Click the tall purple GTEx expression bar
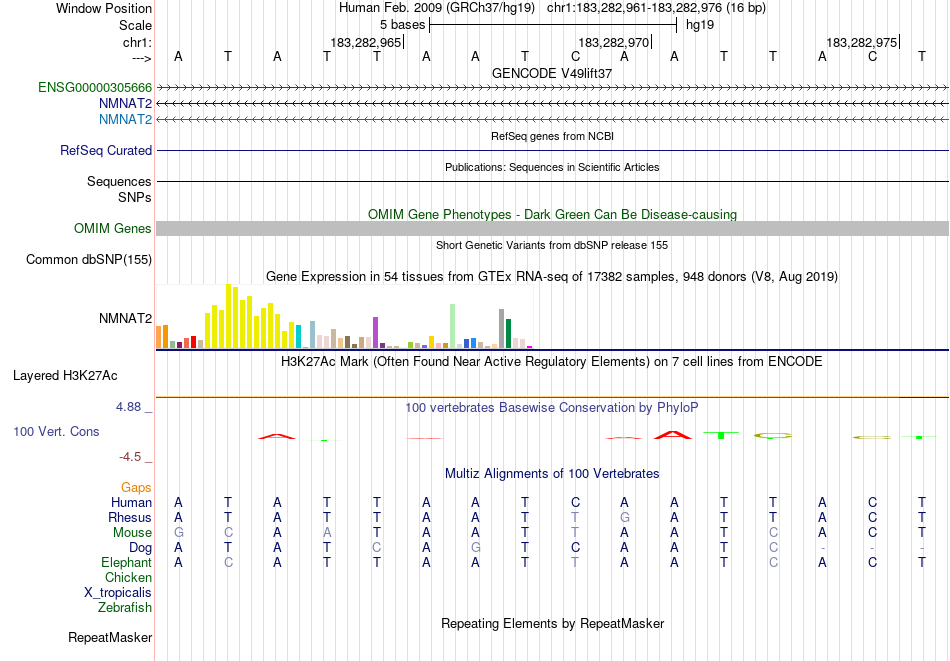 point(376,333)
